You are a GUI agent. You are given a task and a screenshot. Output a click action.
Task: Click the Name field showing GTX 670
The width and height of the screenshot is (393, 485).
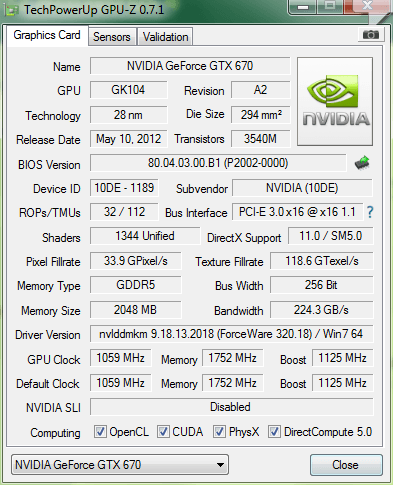tap(190, 66)
